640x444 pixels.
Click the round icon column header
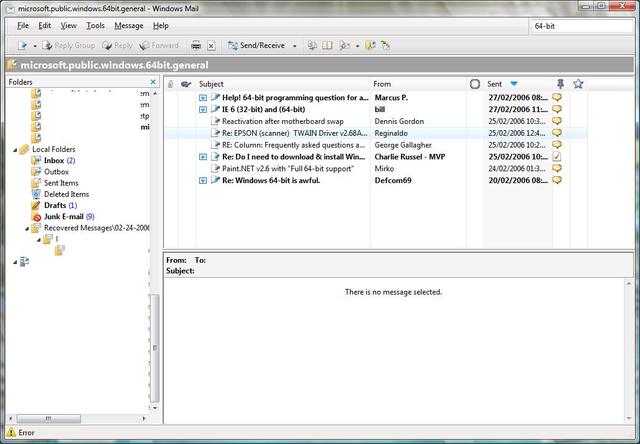(475, 84)
